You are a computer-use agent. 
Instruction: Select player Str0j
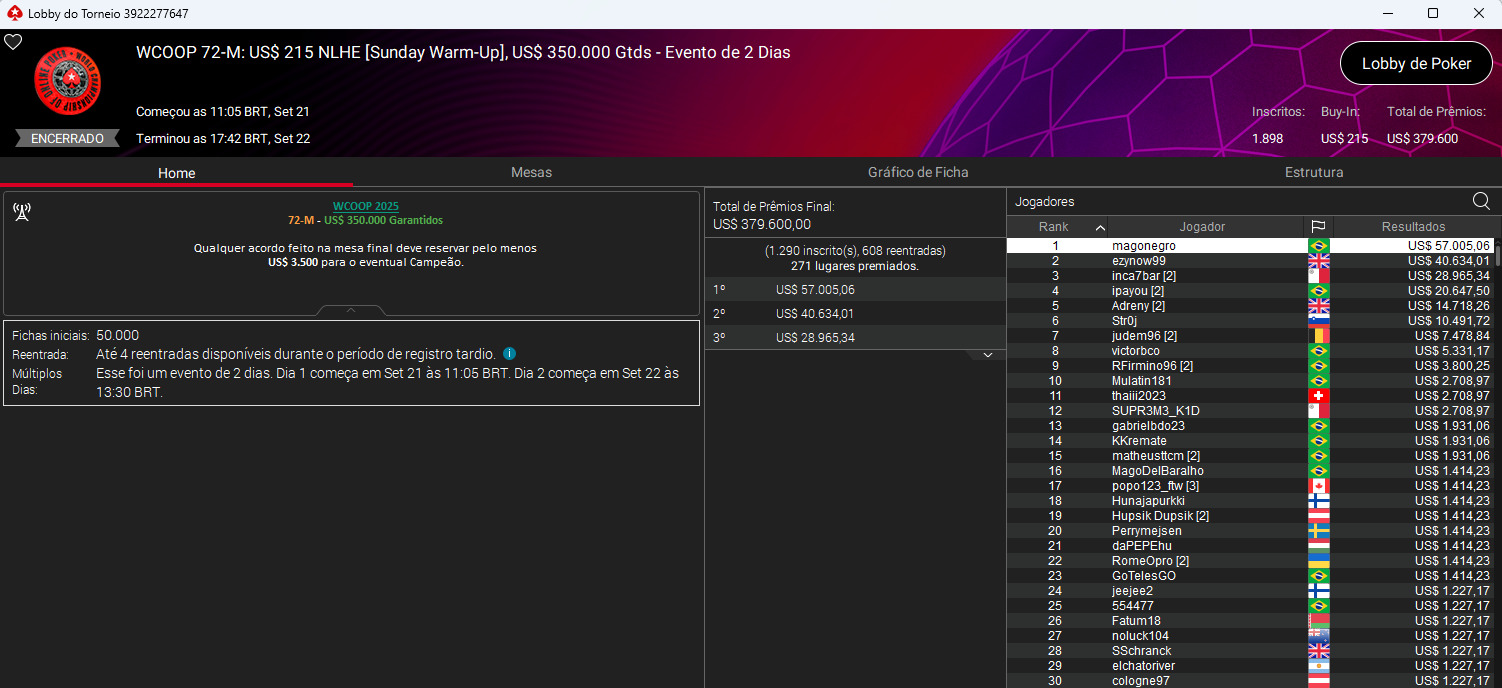tap(1250, 321)
